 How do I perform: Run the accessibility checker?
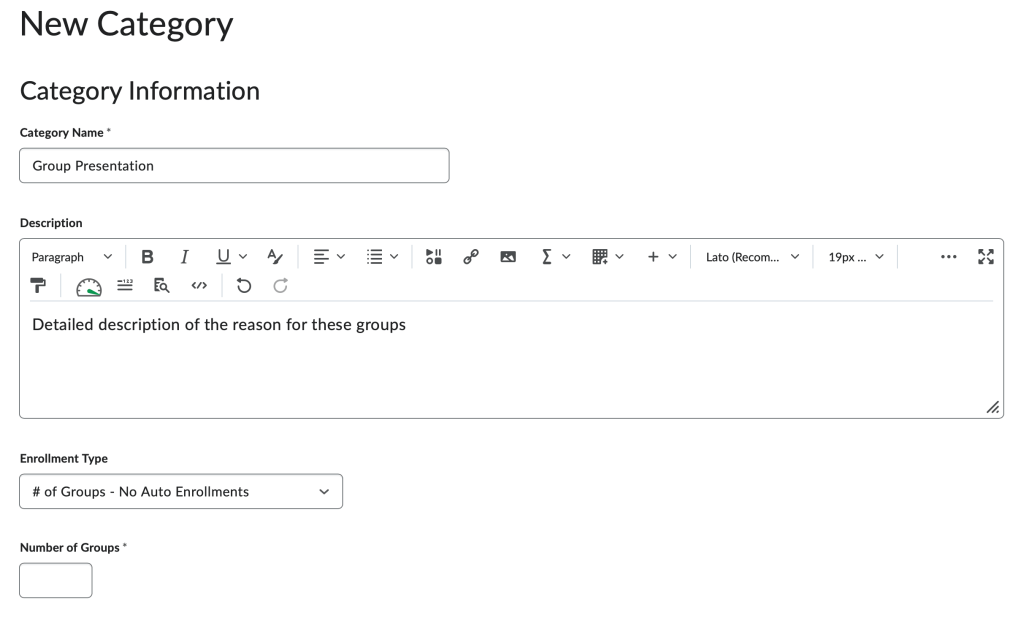point(90,286)
